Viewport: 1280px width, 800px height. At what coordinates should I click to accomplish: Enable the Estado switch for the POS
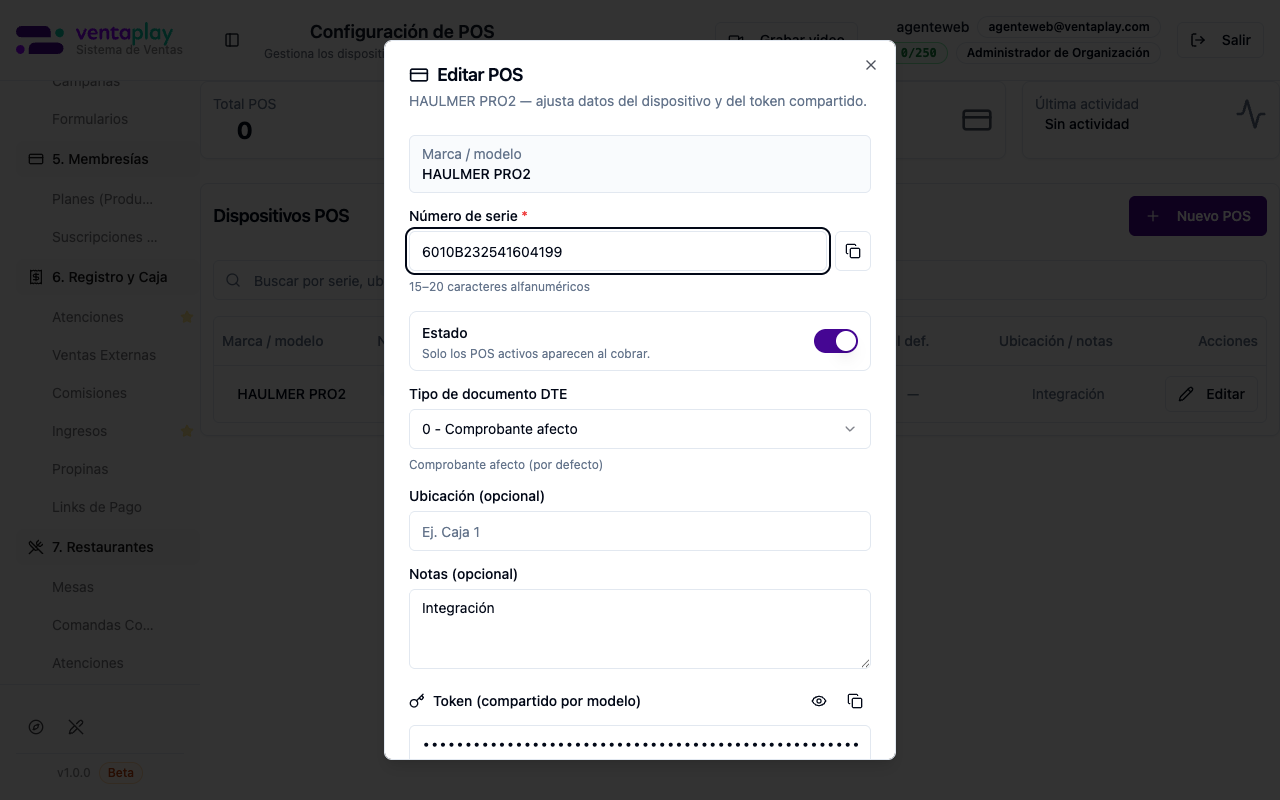point(835,341)
